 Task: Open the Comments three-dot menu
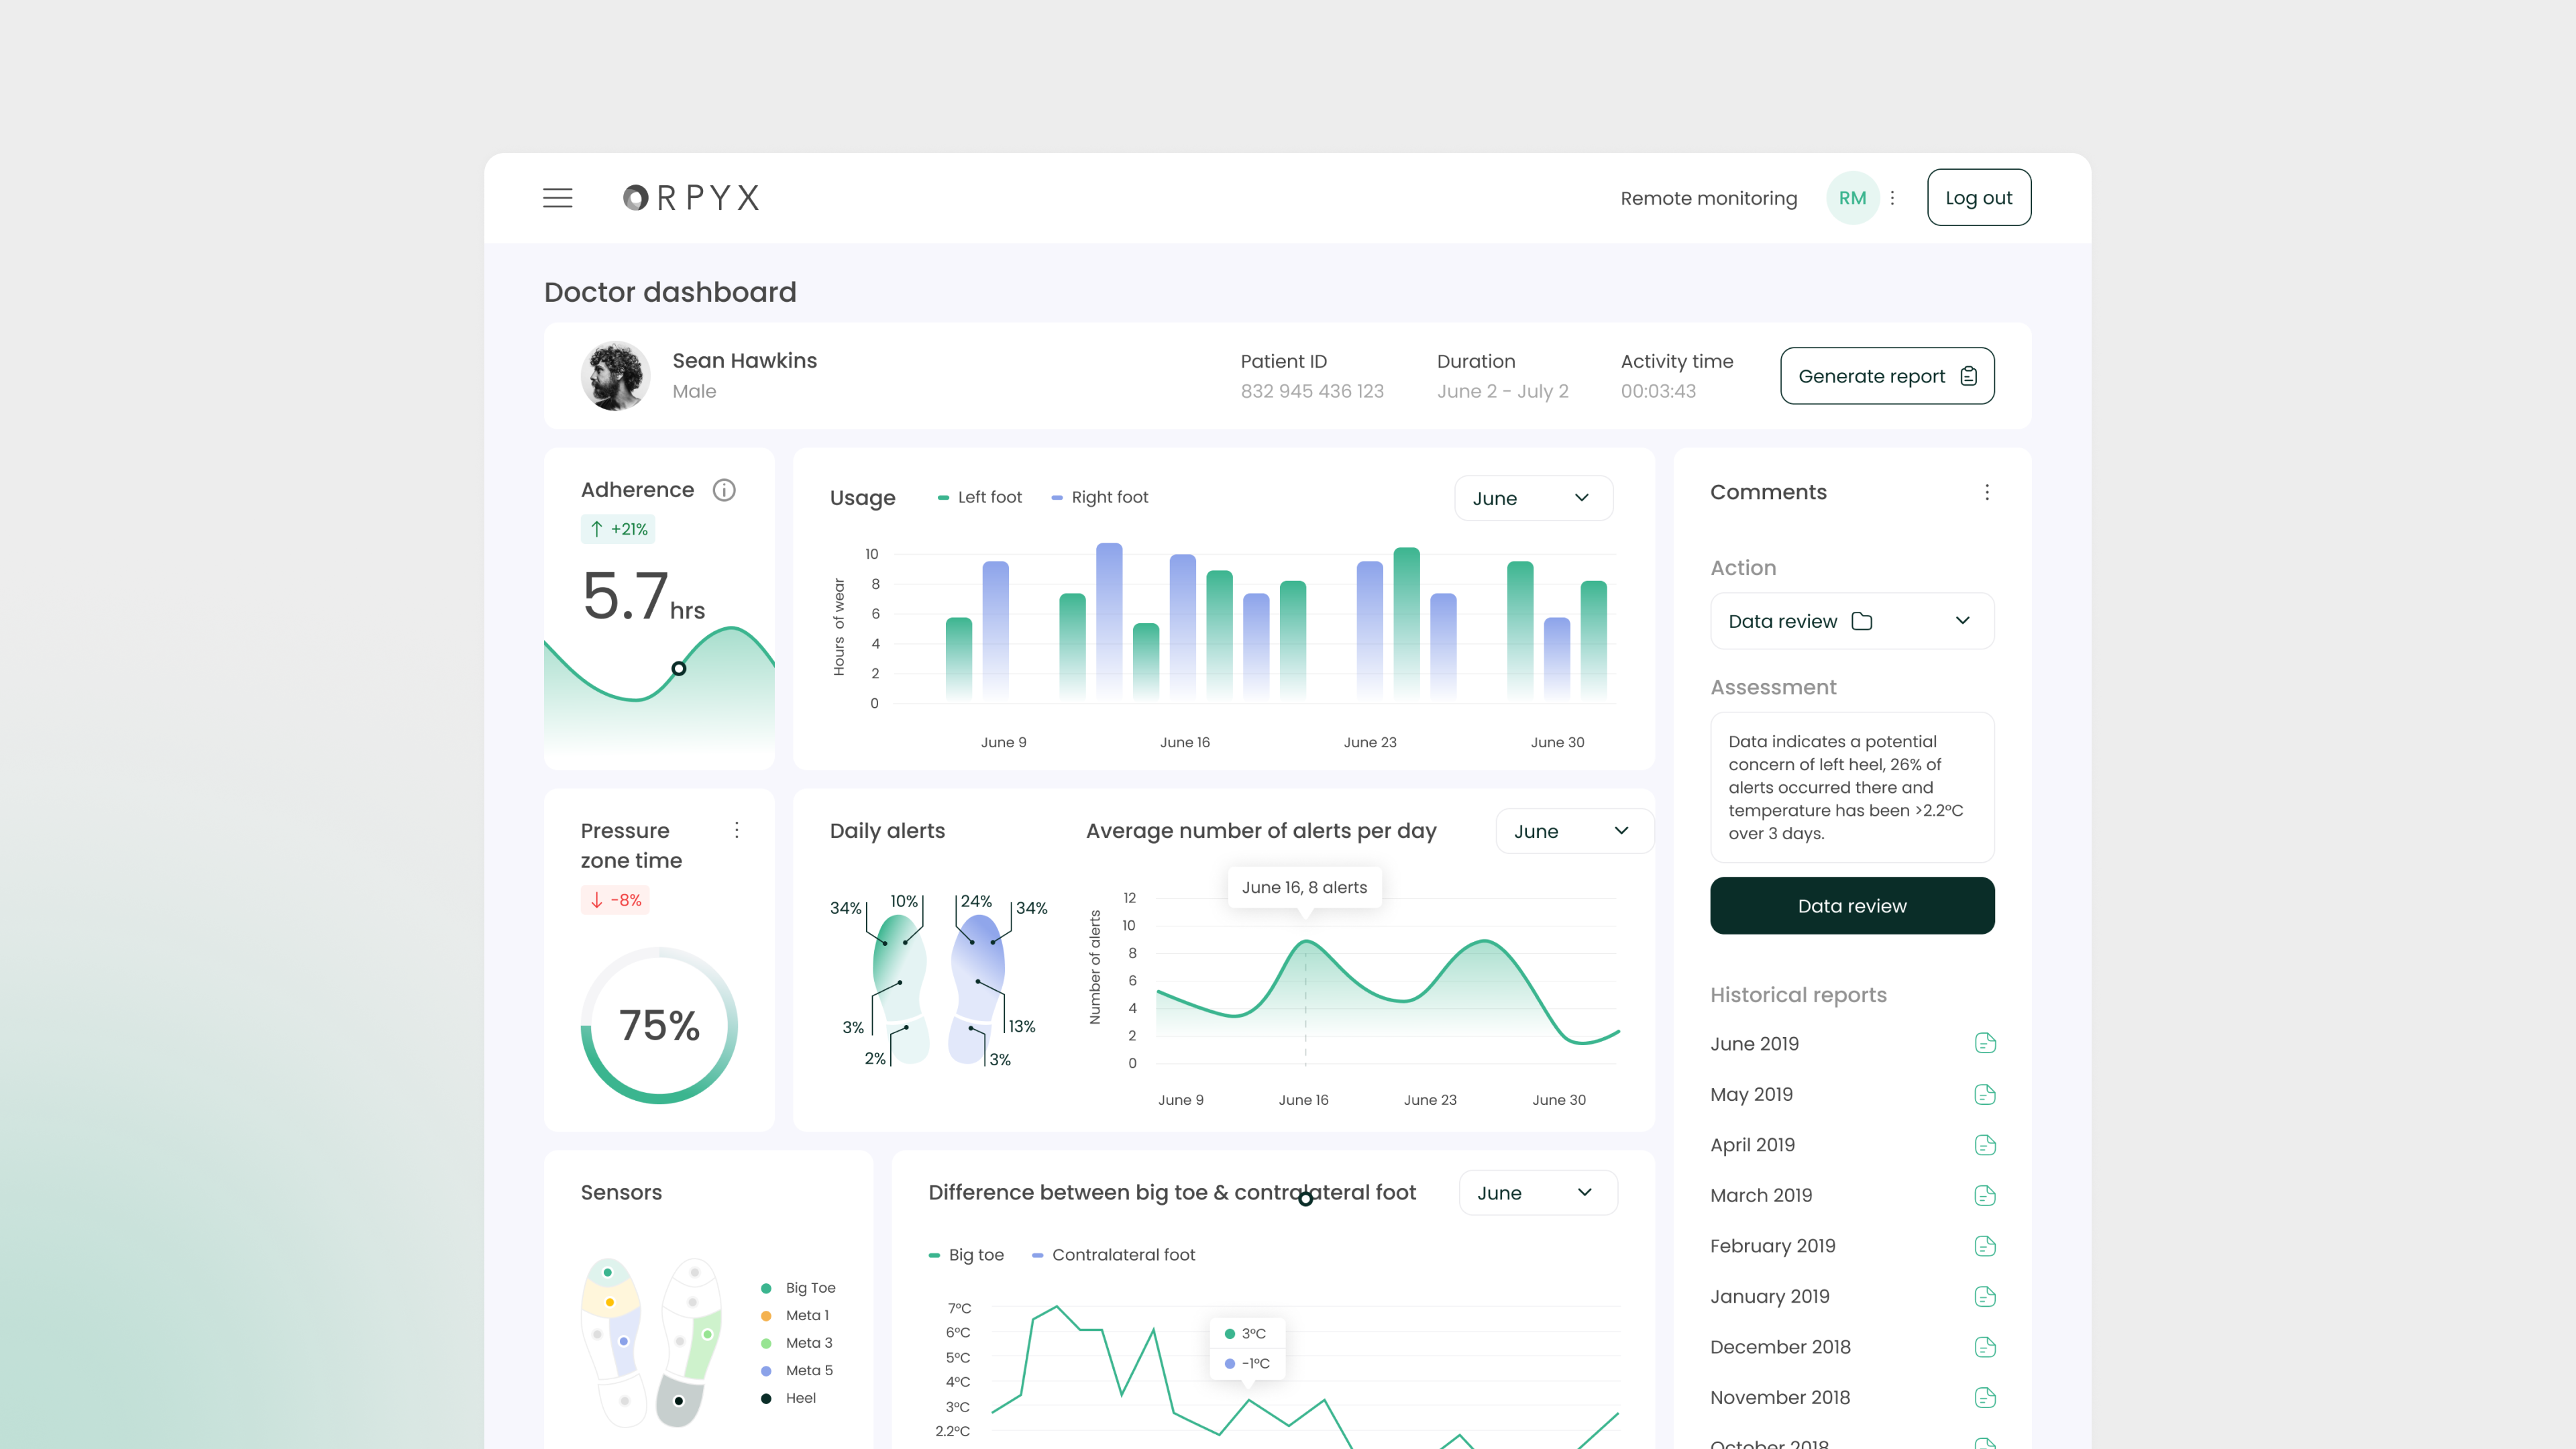click(1986, 492)
